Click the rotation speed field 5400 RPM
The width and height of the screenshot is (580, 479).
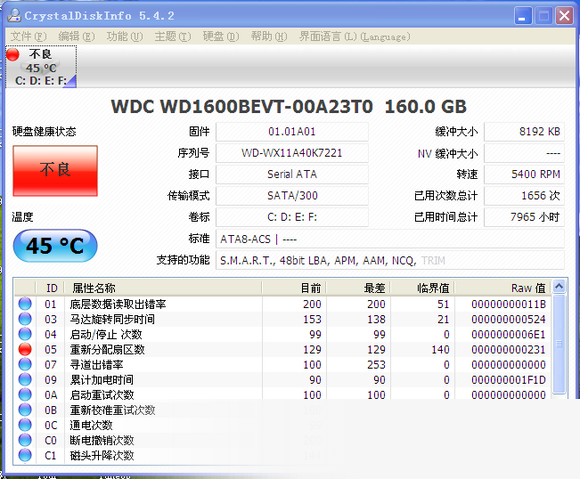click(524, 174)
